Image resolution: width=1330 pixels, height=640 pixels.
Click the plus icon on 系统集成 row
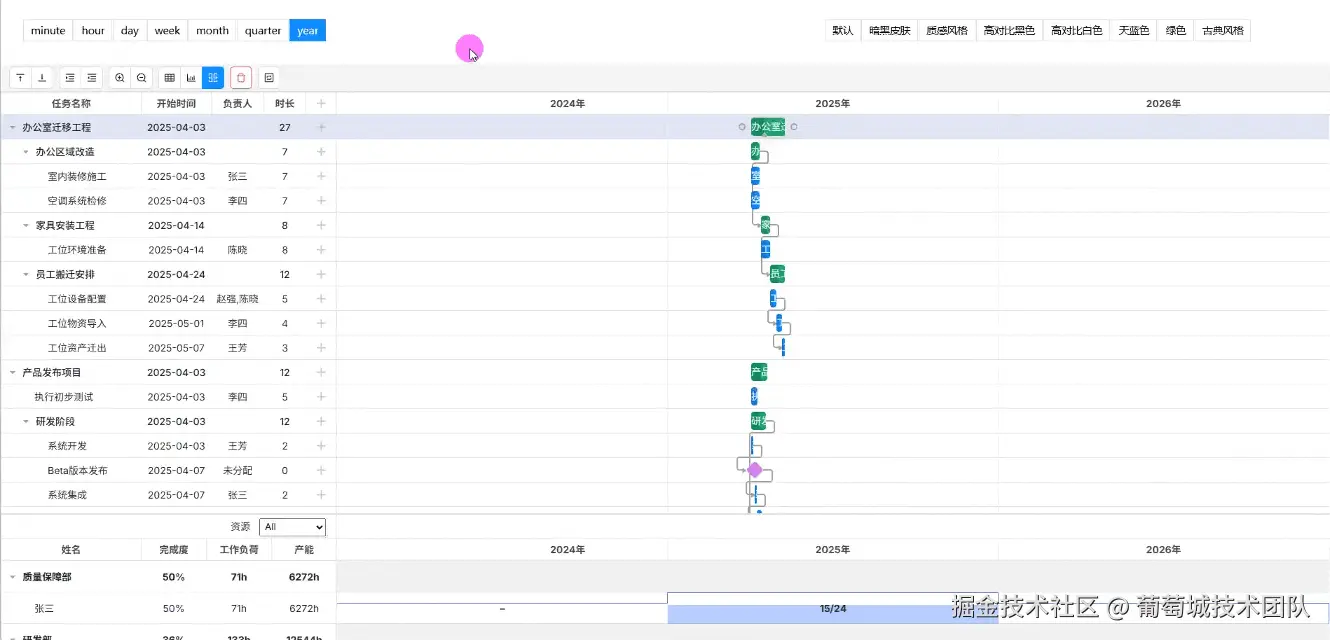[321, 495]
